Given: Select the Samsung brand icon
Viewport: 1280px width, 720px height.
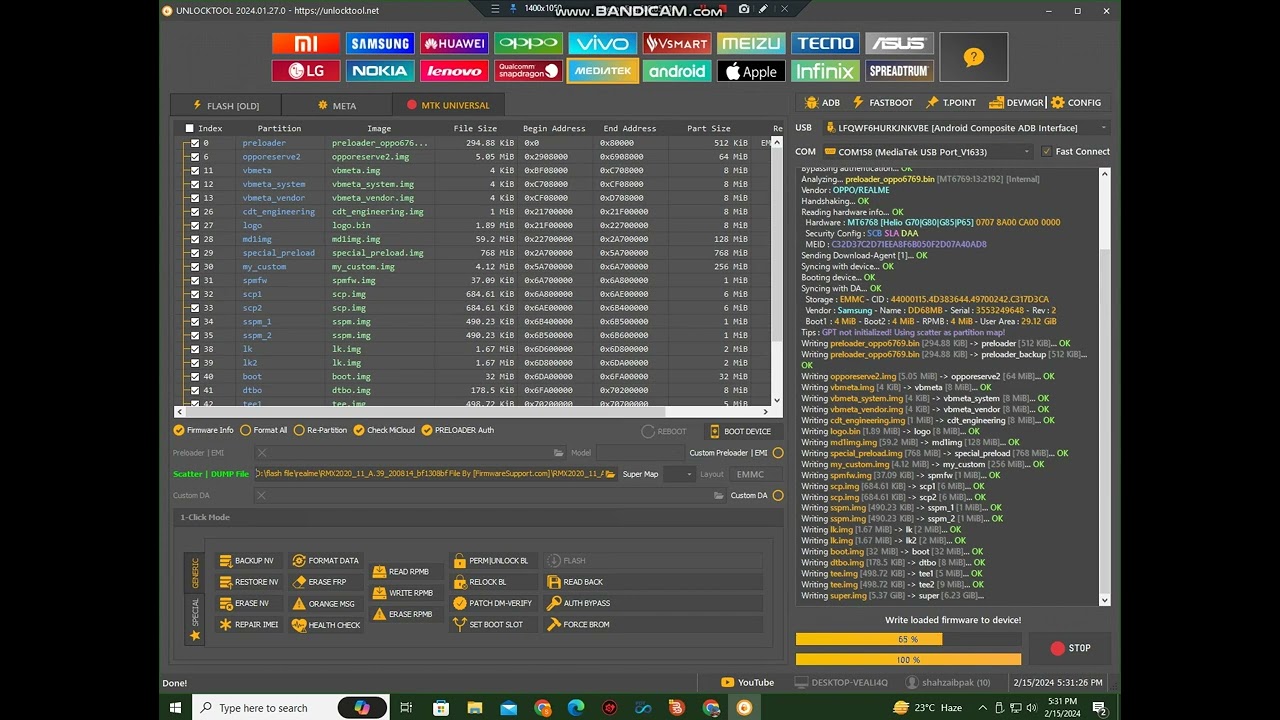Looking at the screenshot, I should [379, 43].
